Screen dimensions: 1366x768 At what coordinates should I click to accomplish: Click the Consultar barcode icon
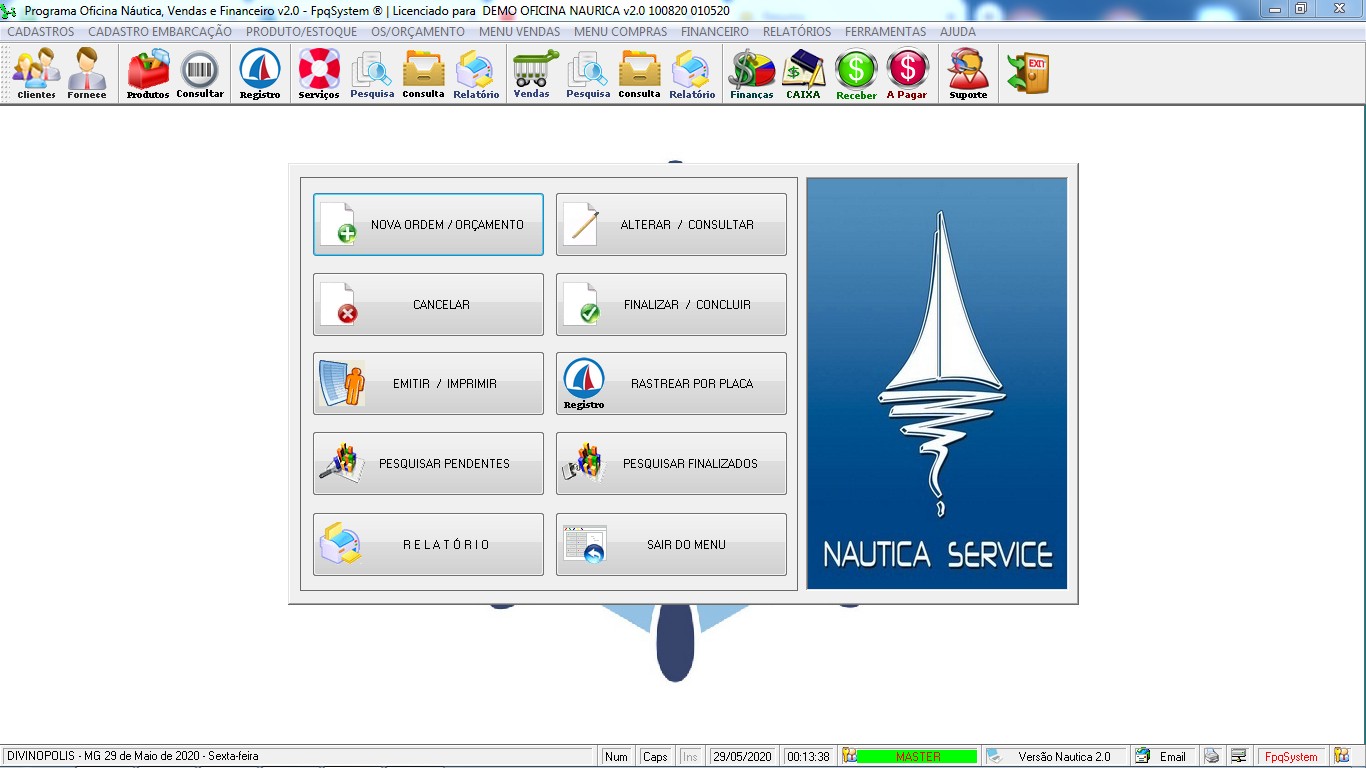pyautogui.click(x=200, y=74)
